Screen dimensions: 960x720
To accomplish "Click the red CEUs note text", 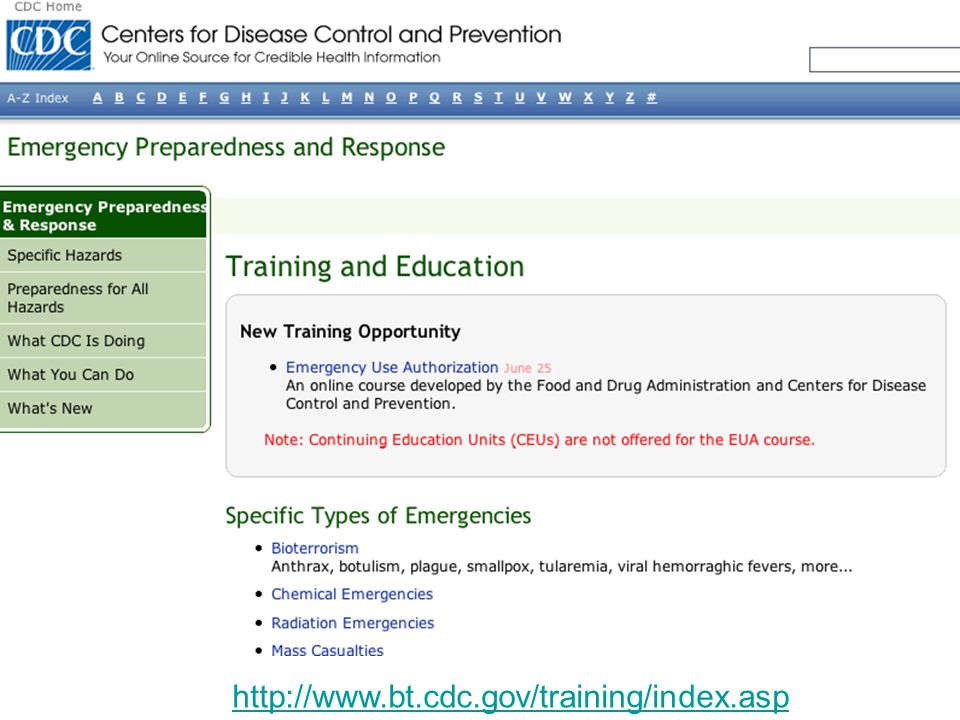I will coord(539,440).
